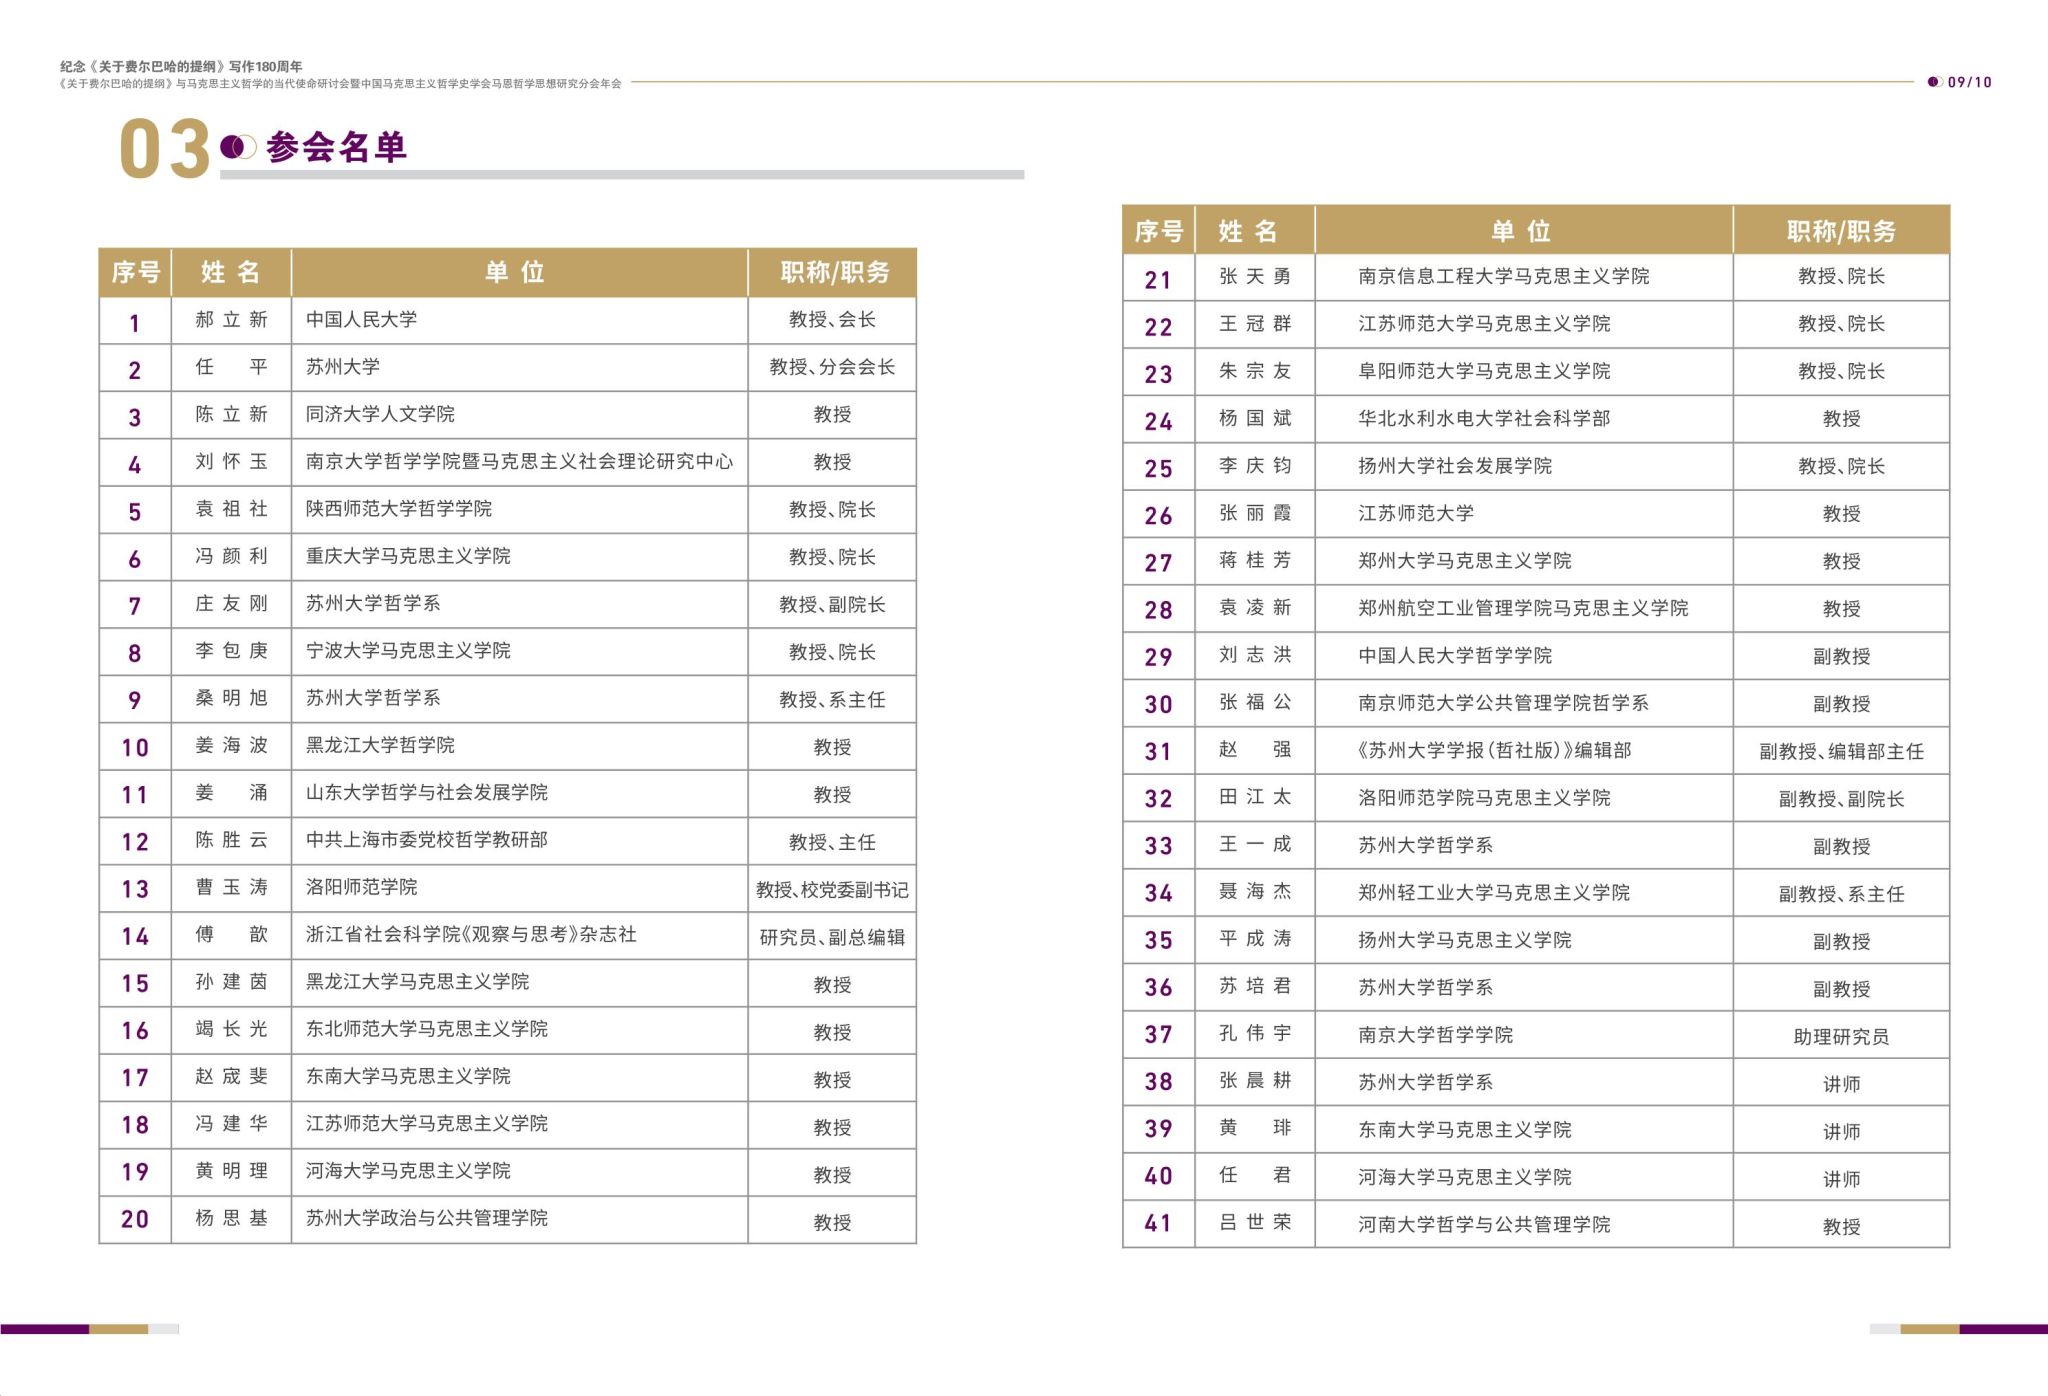Image resolution: width=2048 pixels, height=1396 pixels.
Task: Click the left table 单位 column header
Action: pos(516,273)
